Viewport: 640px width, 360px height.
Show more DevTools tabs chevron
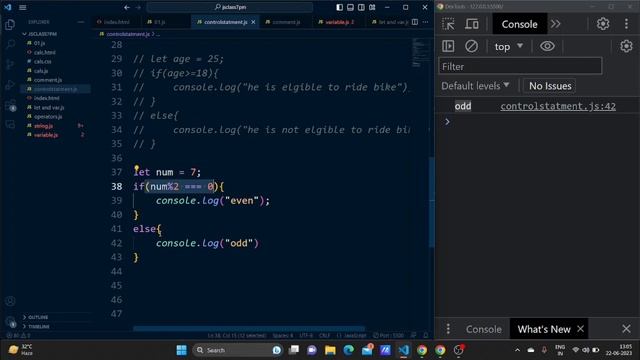click(556, 24)
